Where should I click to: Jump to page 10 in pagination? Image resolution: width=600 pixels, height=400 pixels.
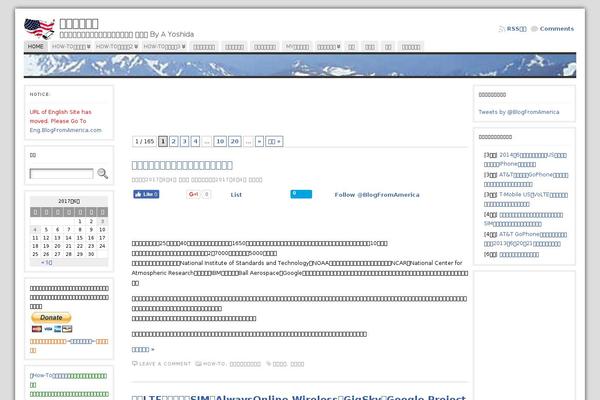click(220, 141)
